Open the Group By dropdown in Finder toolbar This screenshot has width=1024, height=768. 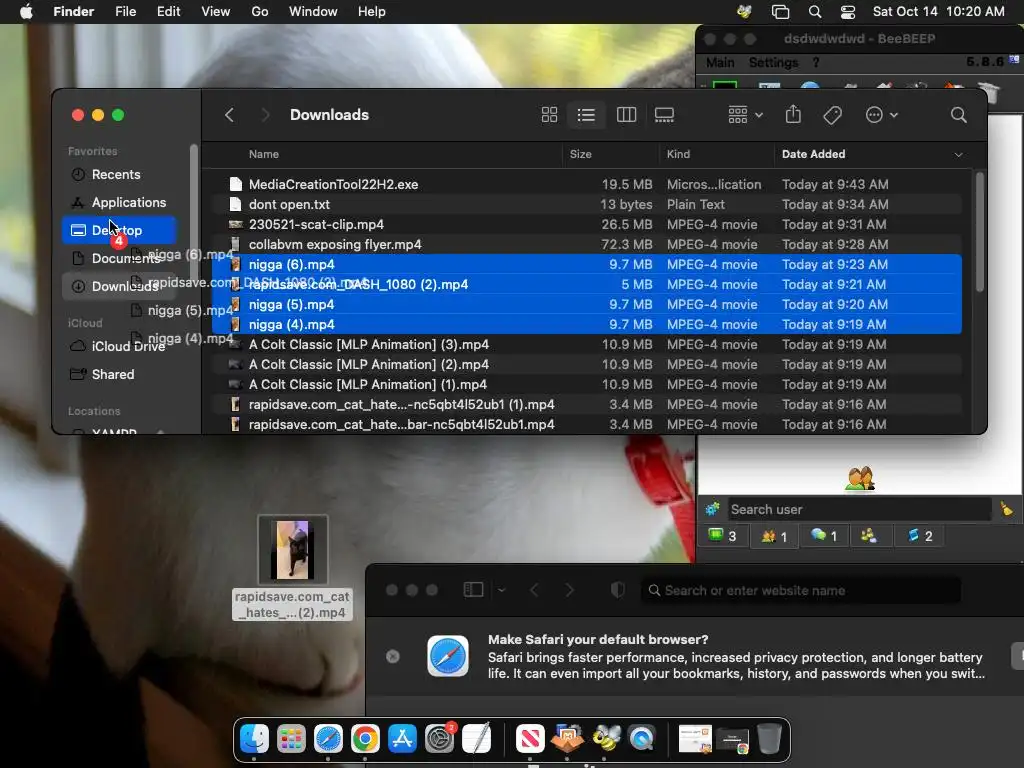pyautogui.click(x=745, y=115)
